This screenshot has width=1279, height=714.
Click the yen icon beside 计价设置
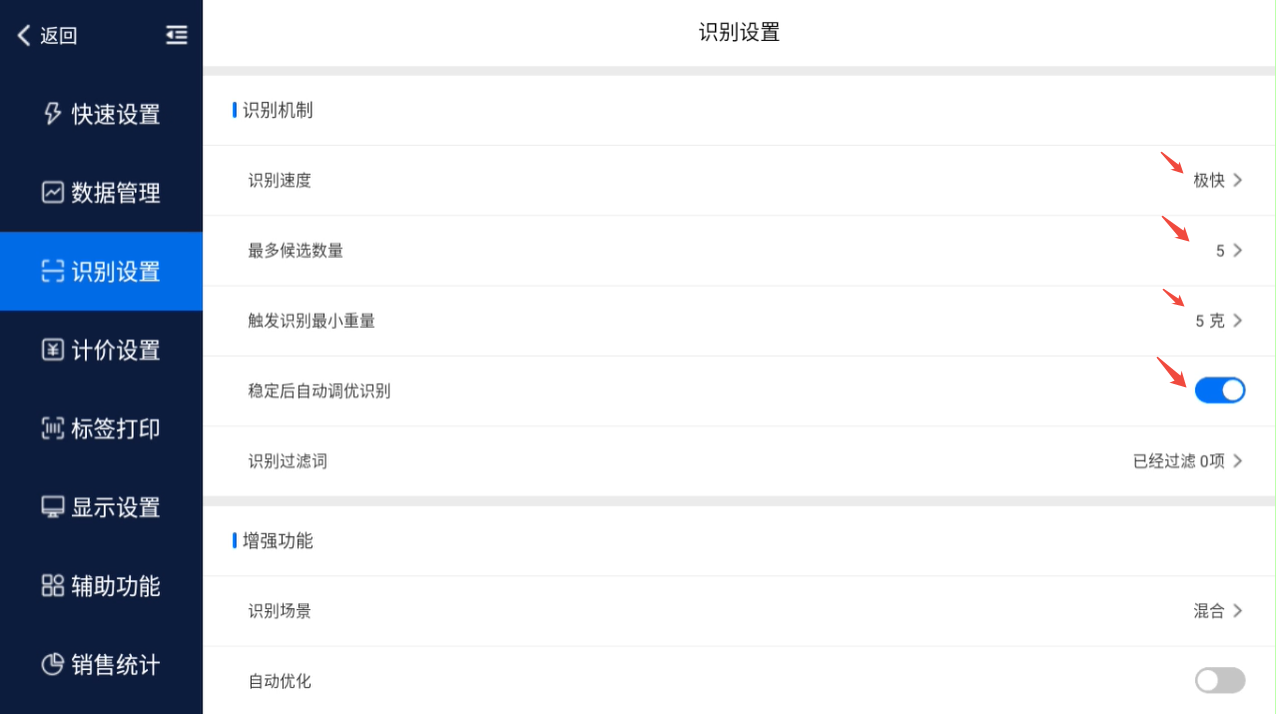click(53, 350)
